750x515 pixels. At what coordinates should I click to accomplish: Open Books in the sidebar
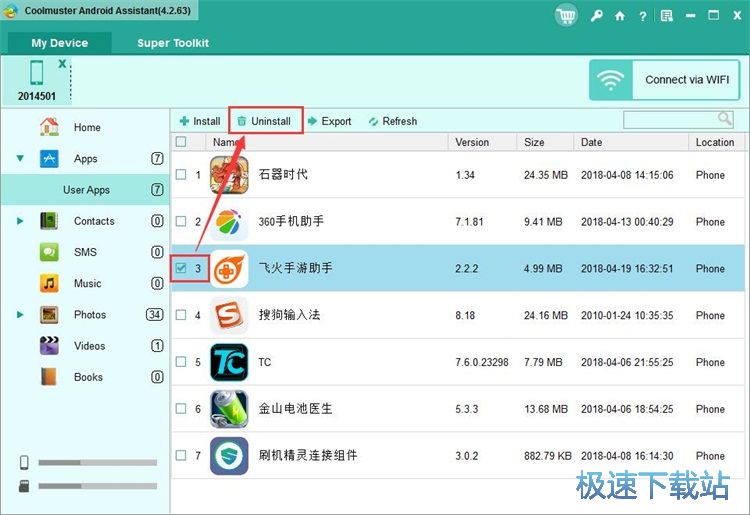(85, 377)
